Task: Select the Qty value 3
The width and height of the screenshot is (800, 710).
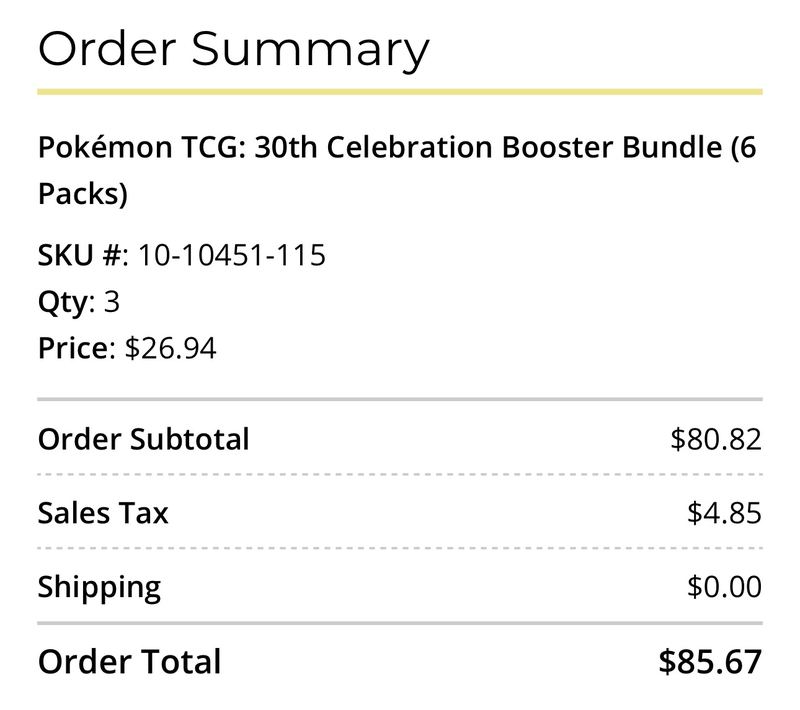Action: click(x=112, y=301)
